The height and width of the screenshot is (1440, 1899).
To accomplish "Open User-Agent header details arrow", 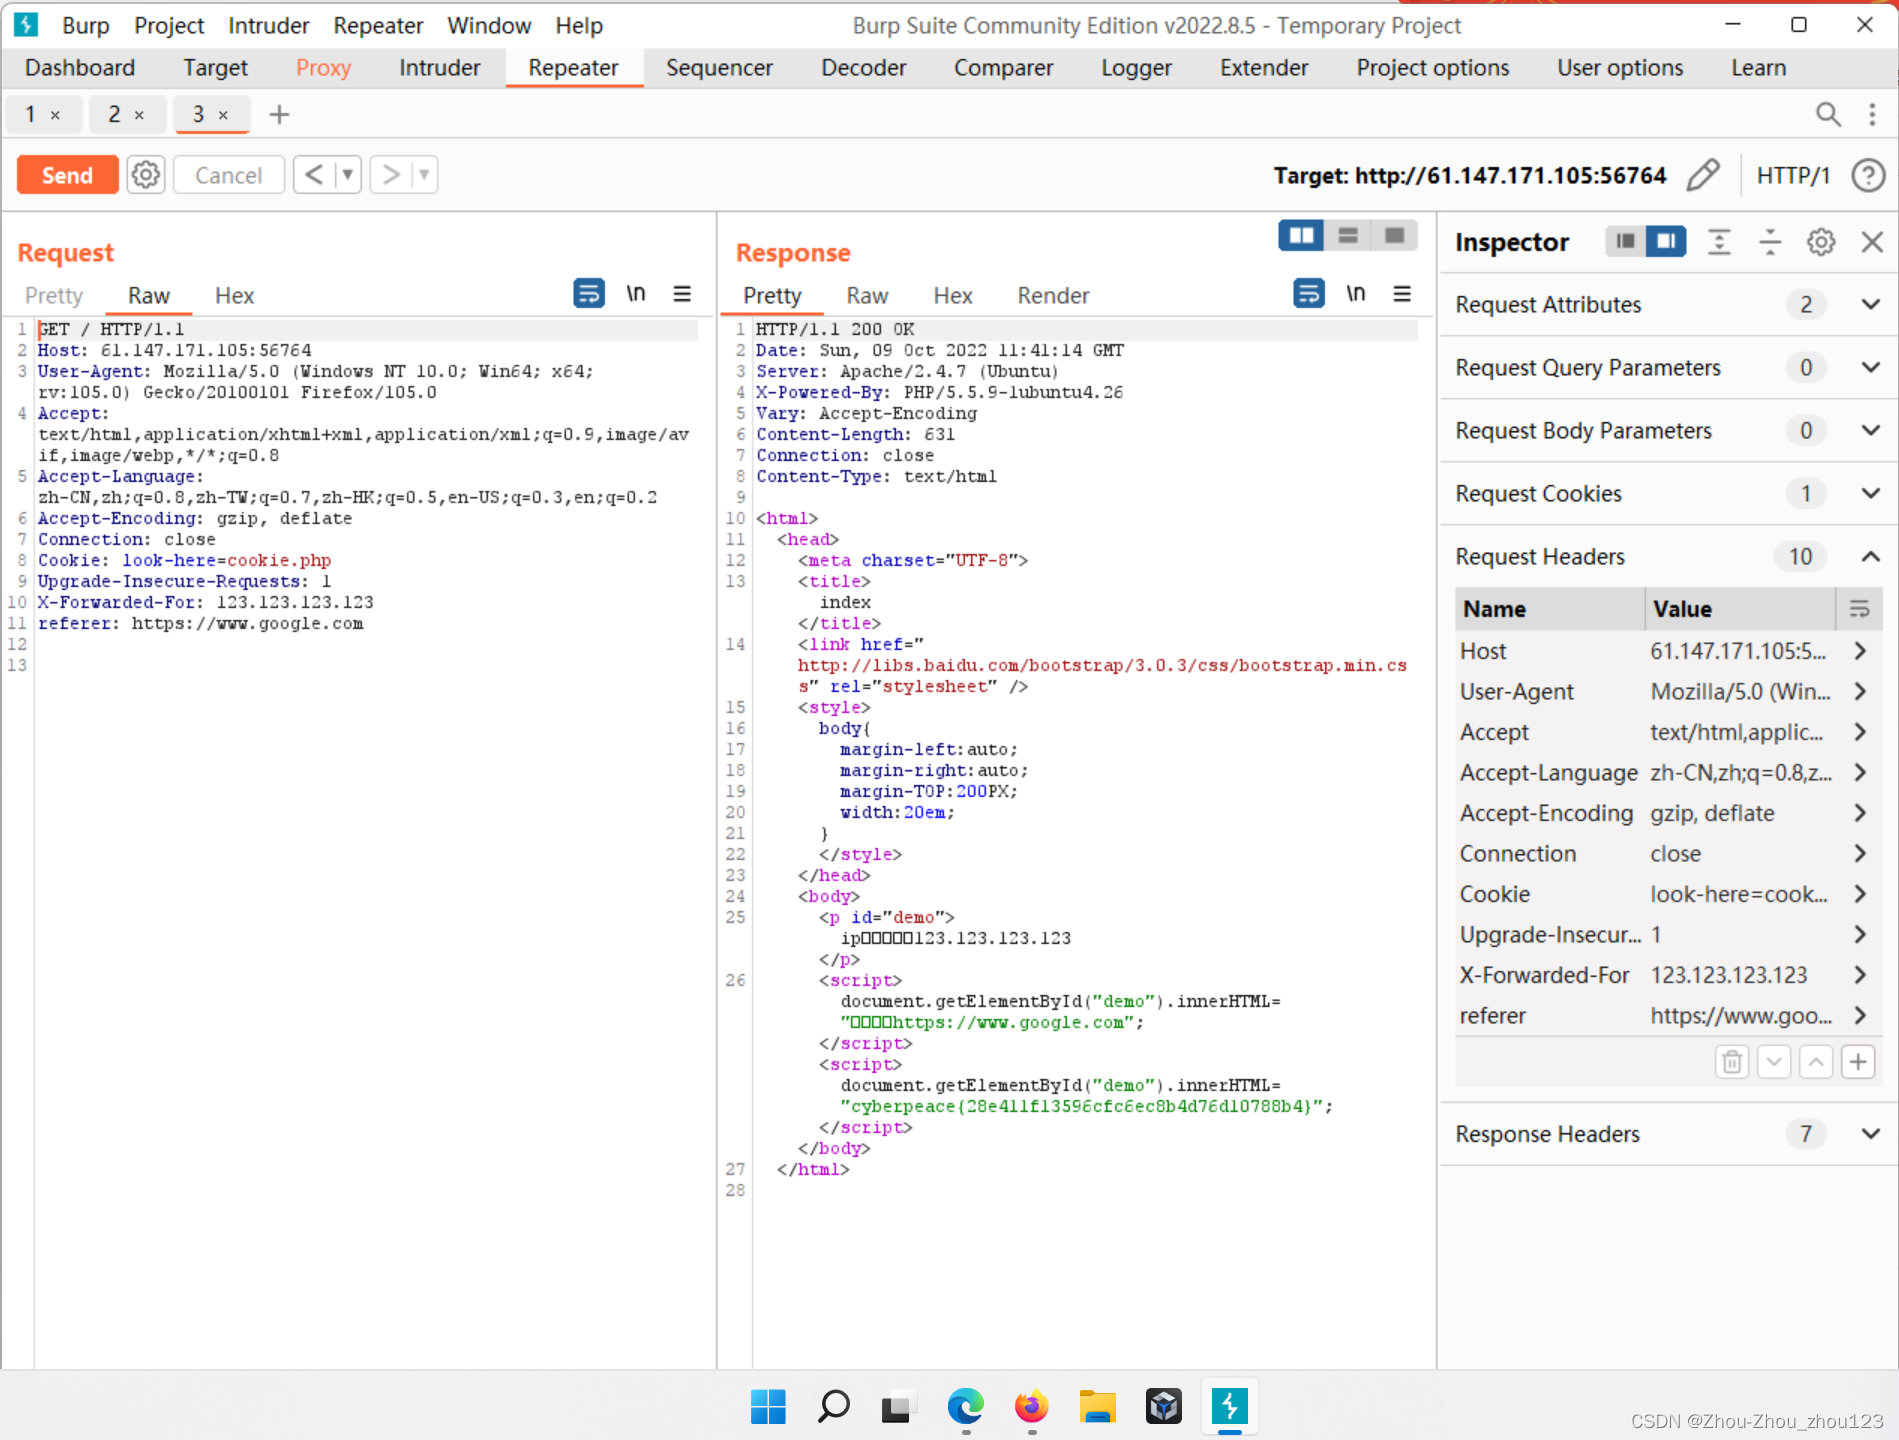I will [x=1860, y=691].
